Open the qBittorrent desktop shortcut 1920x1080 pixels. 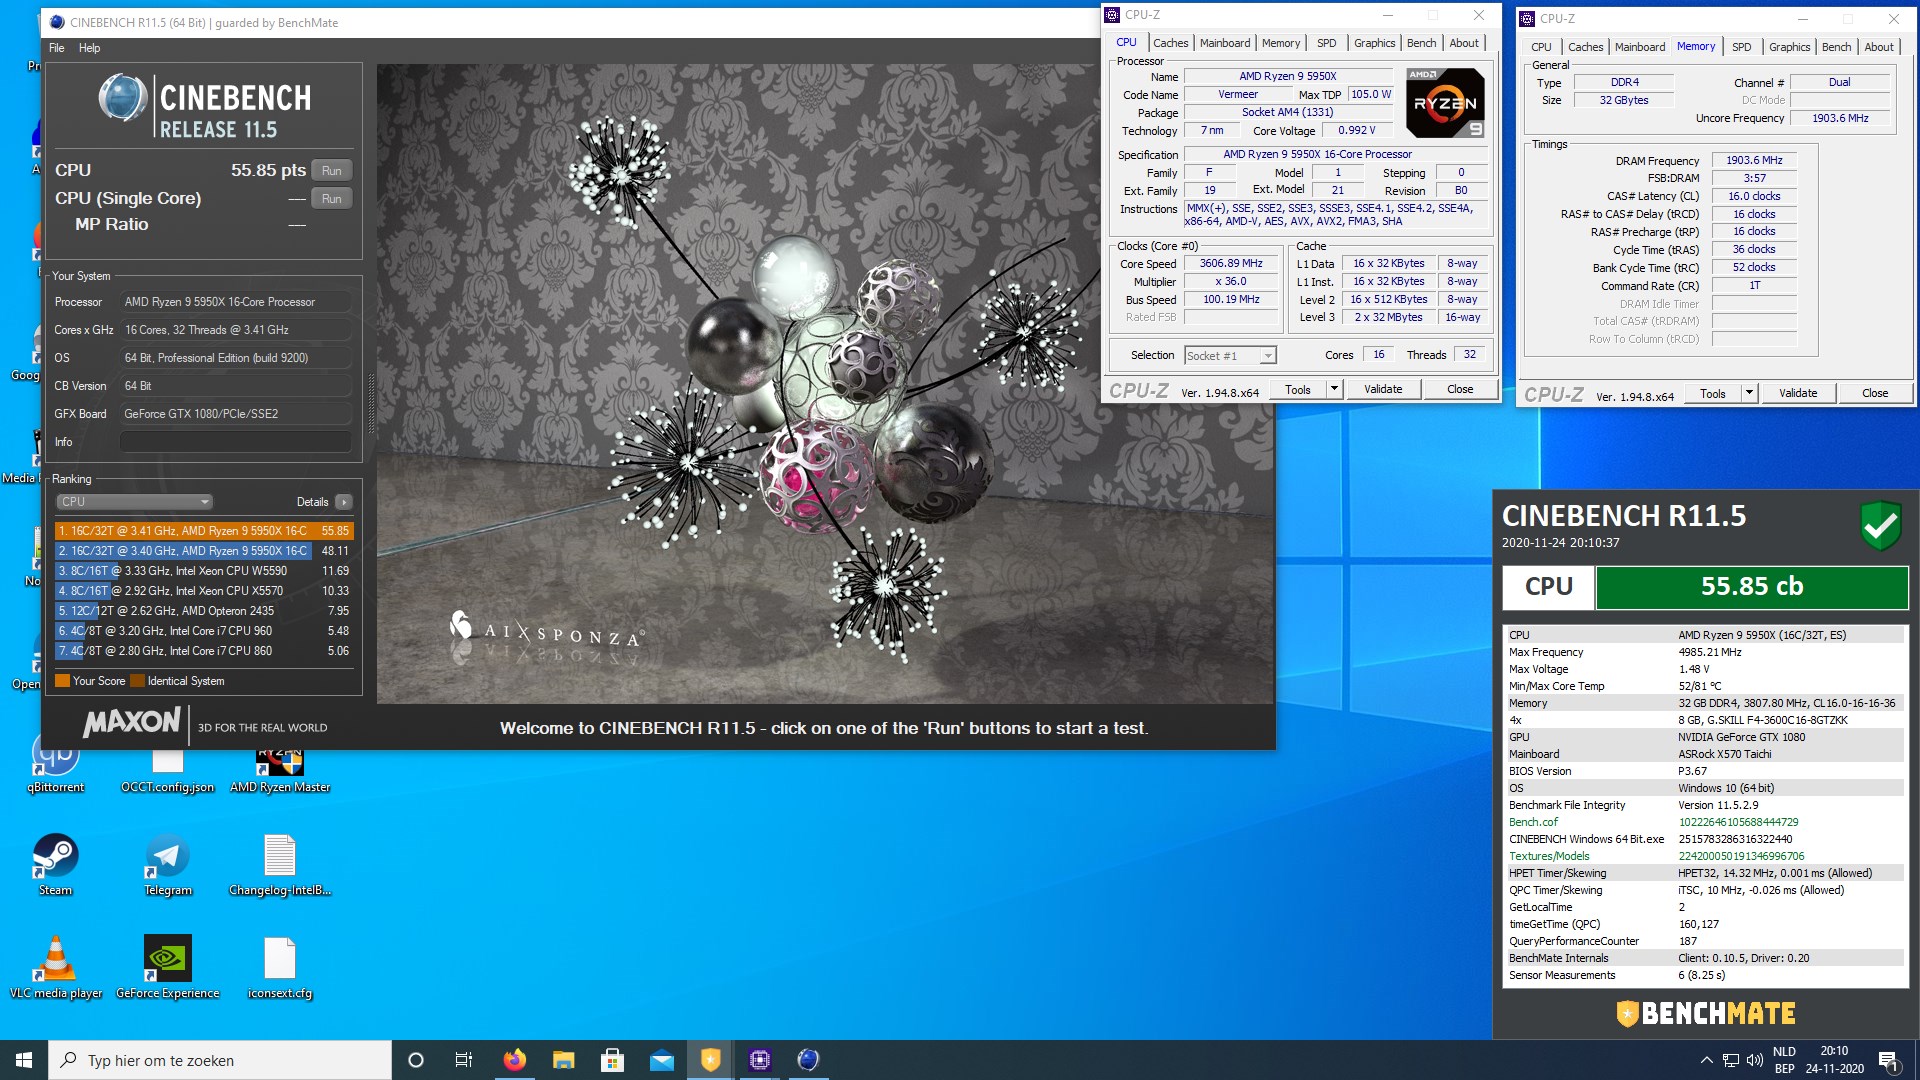[56, 765]
